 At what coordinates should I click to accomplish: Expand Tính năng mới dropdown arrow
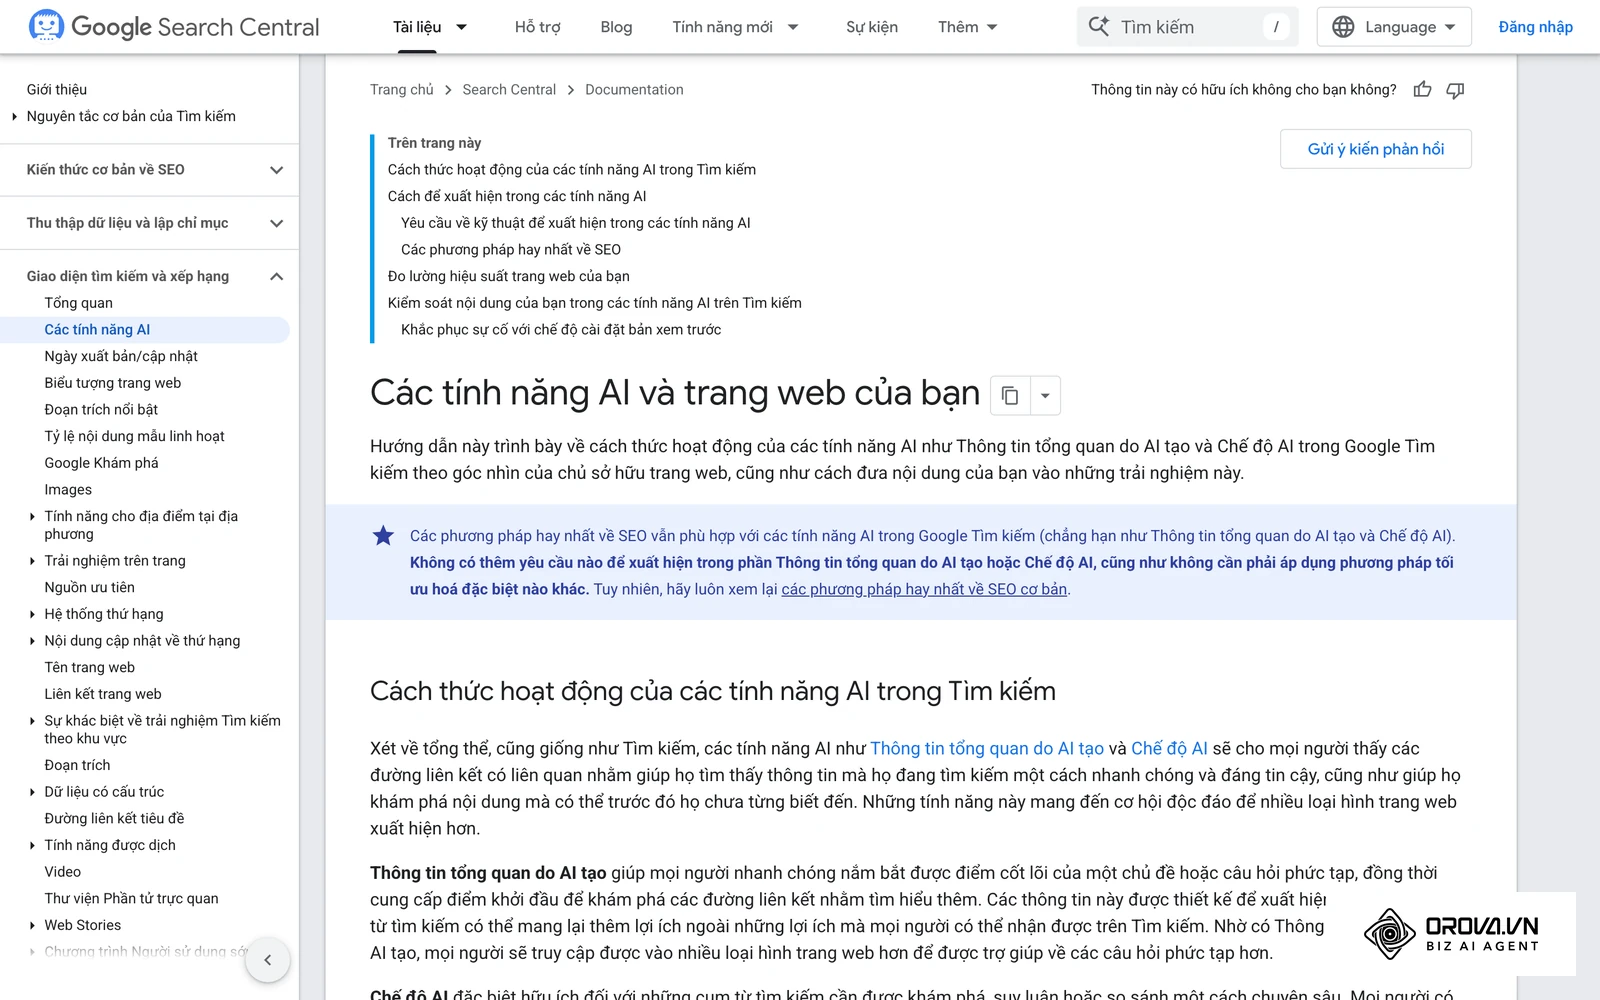[793, 27]
